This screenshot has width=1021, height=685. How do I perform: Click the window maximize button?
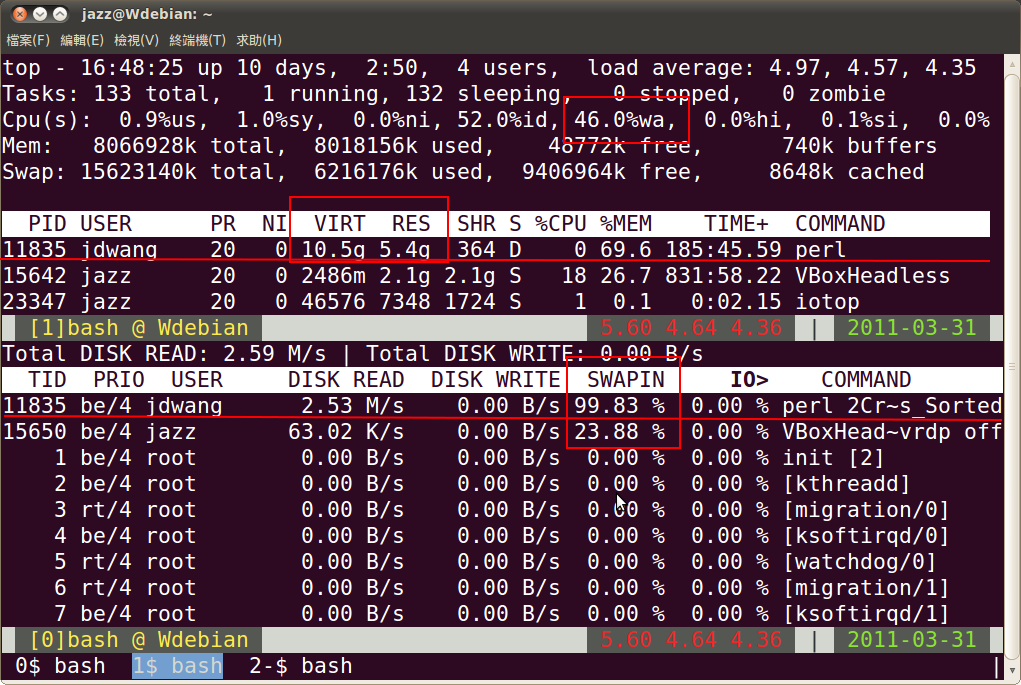pos(60,14)
